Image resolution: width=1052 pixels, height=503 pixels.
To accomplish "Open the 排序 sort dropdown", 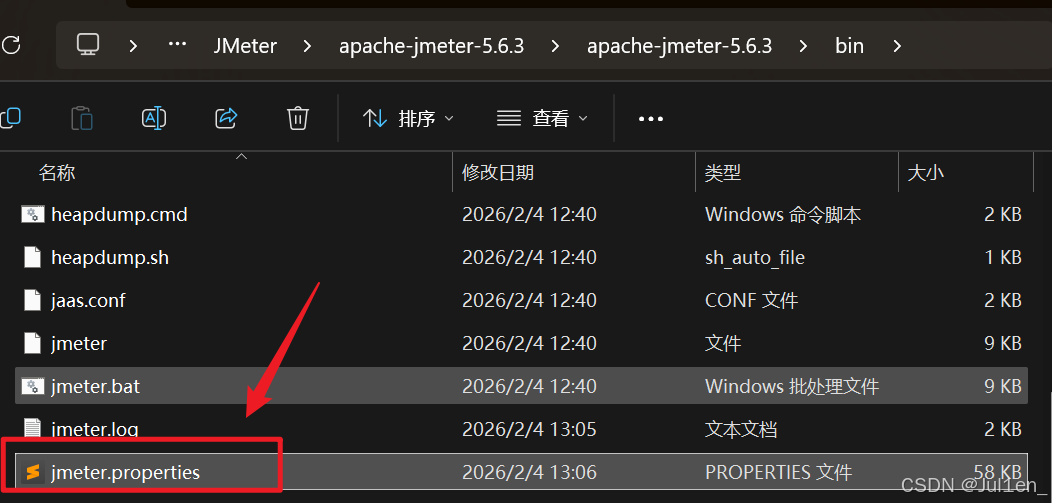I will pos(408,119).
